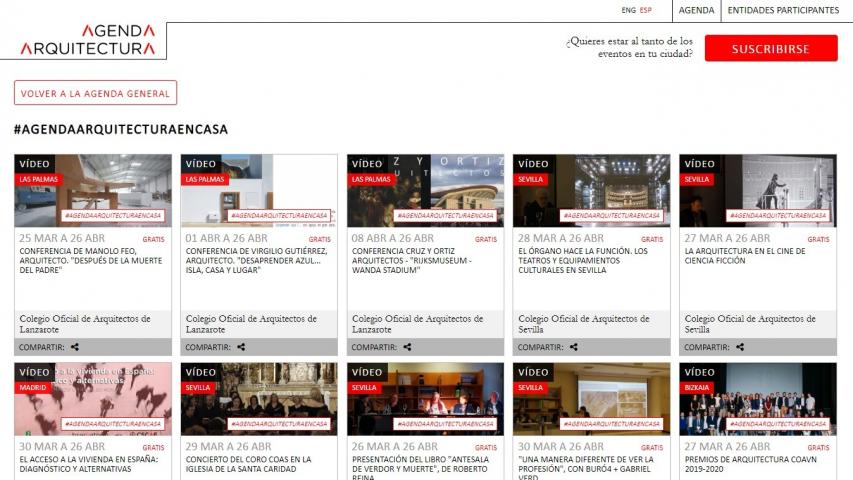Click title 'La Arquitectura en el Cine'
Viewport: 853px width, 480px height.
pos(745,256)
